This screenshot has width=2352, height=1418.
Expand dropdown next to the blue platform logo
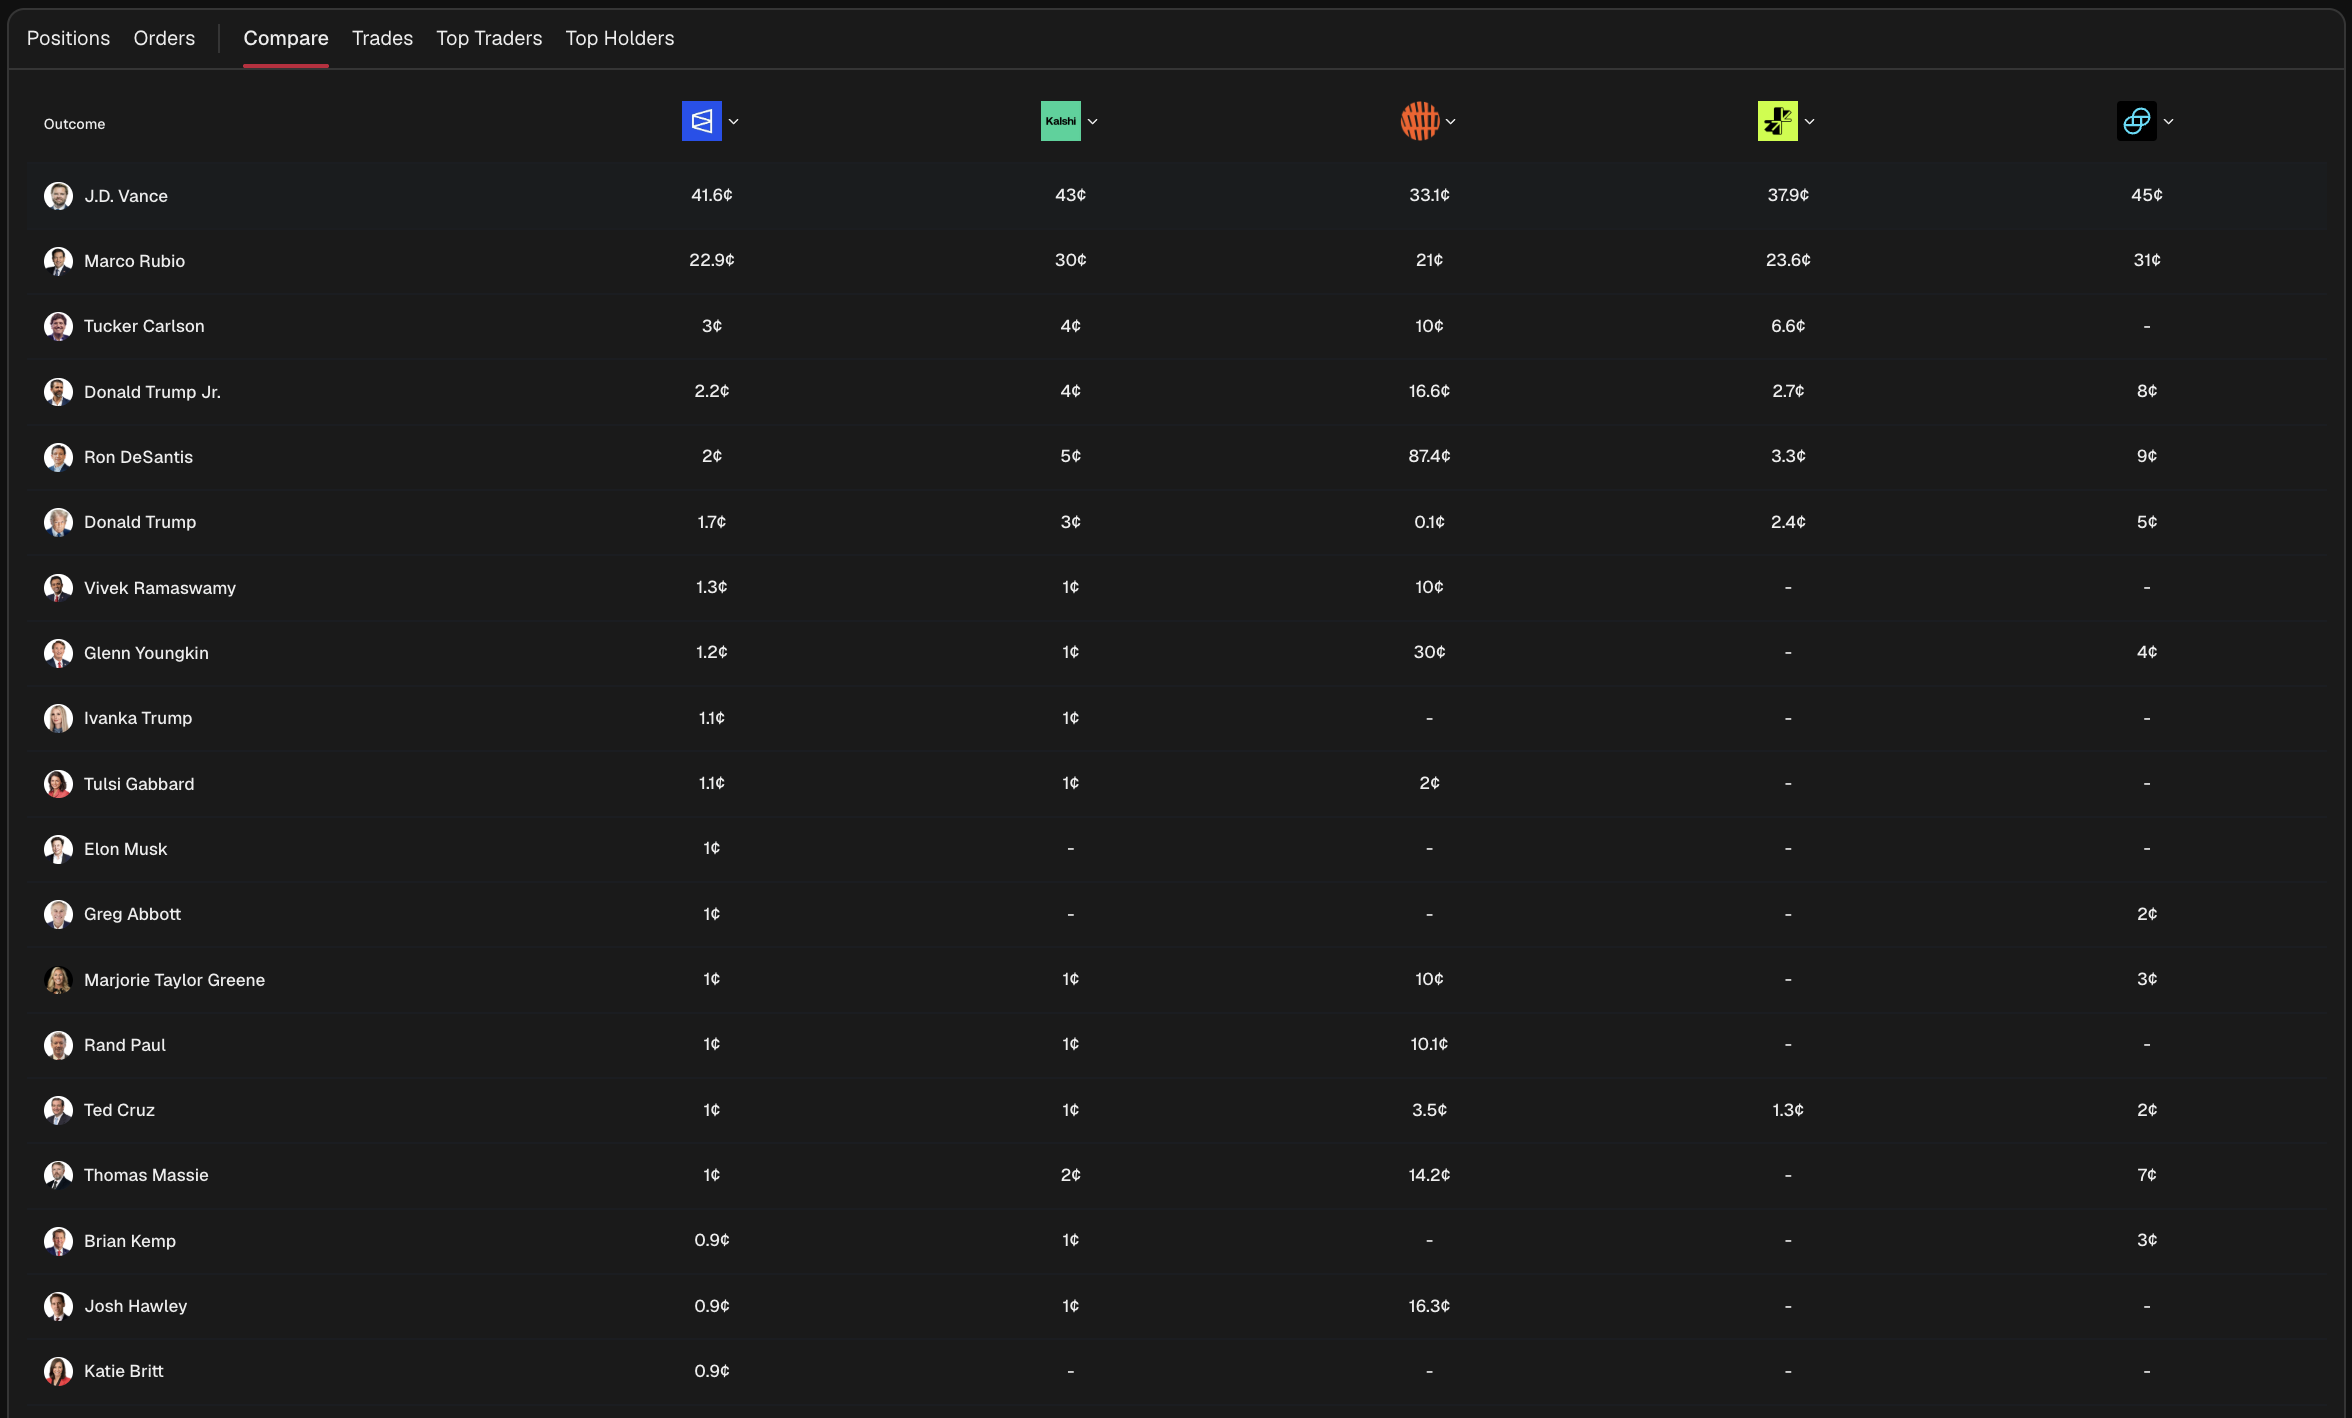(x=734, y=122)
